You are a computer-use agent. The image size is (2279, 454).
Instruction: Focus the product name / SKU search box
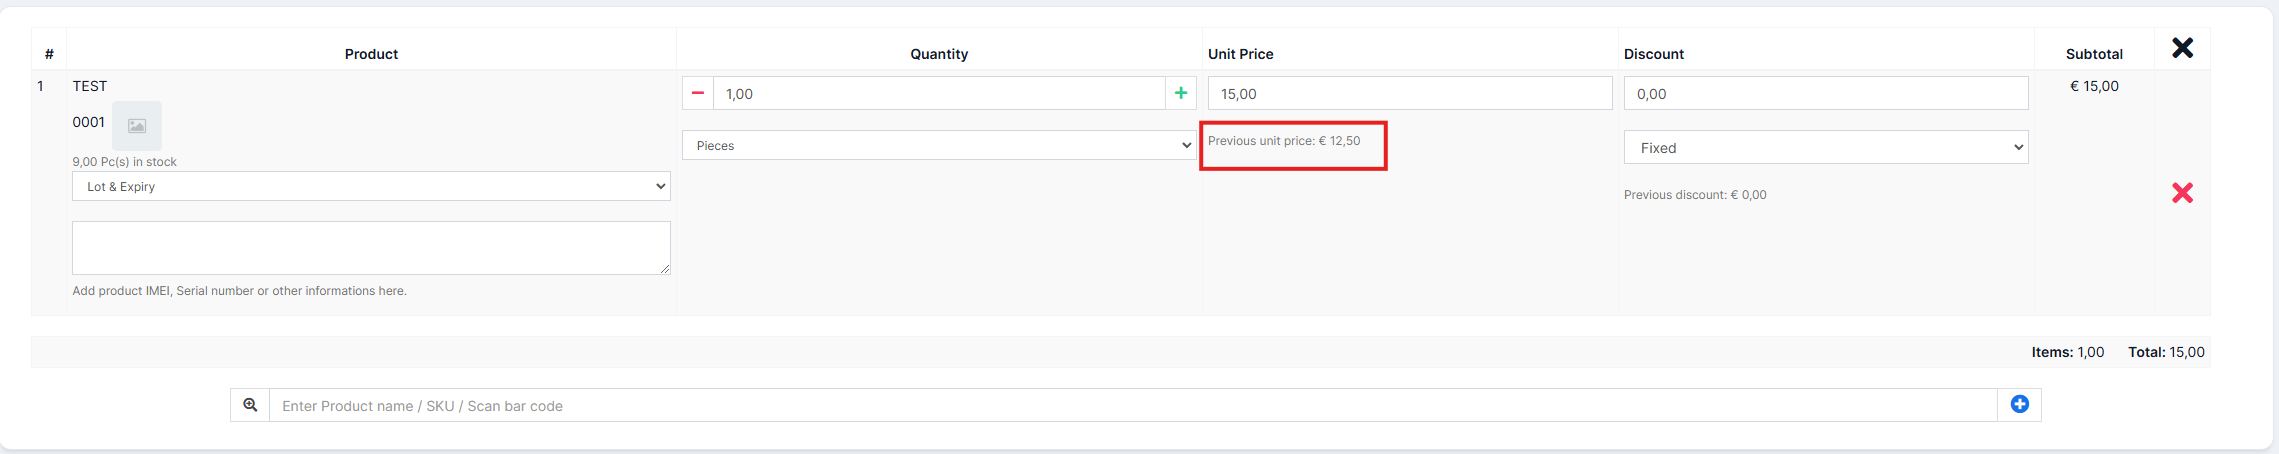pos(1132,405)
